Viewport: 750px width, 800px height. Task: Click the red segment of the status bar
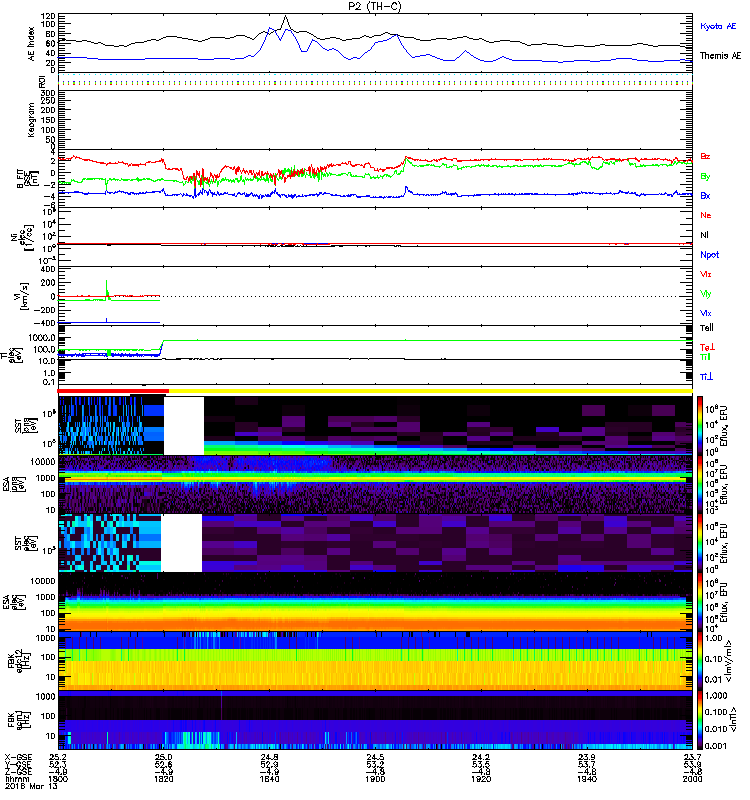pos(114,391)
